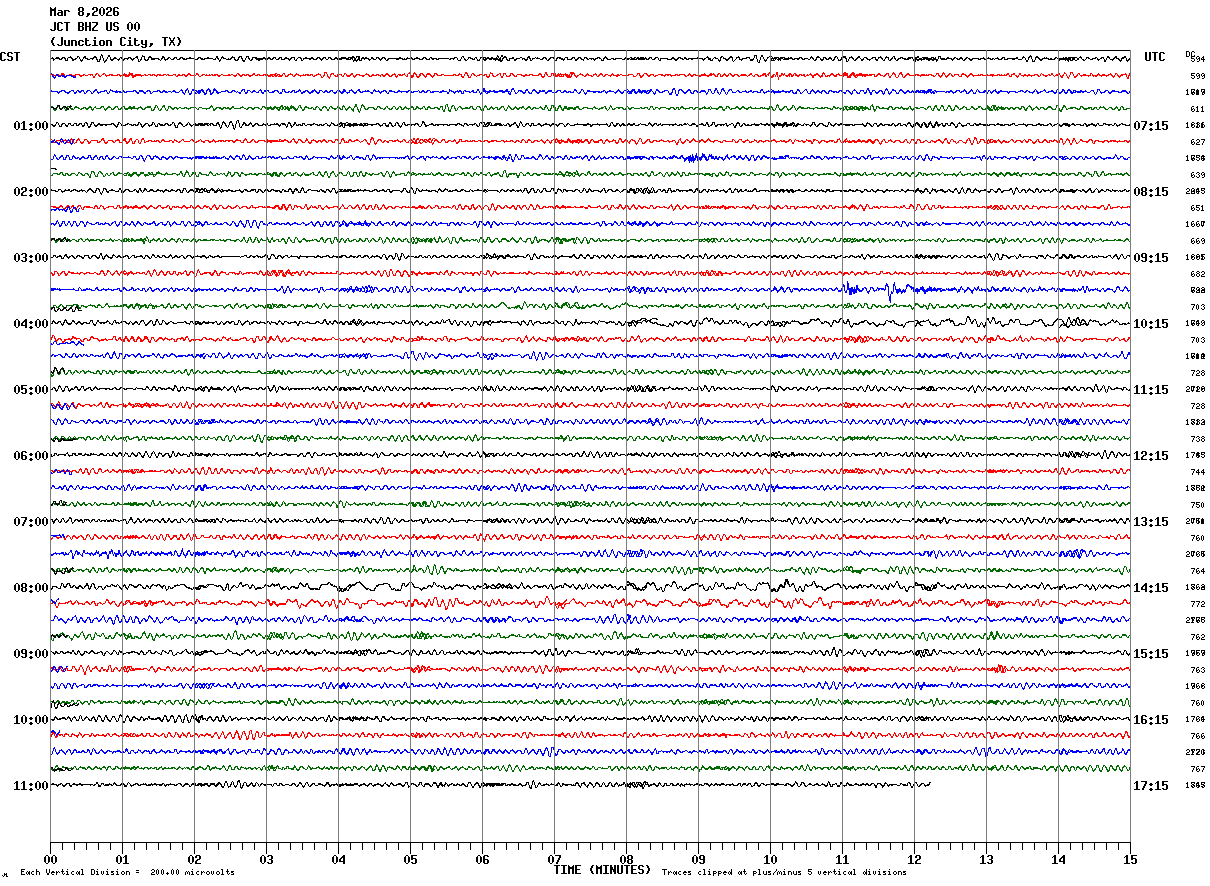Click the DC offset value "611"
Screen dimensions: 1210x886
[1197, 109]
